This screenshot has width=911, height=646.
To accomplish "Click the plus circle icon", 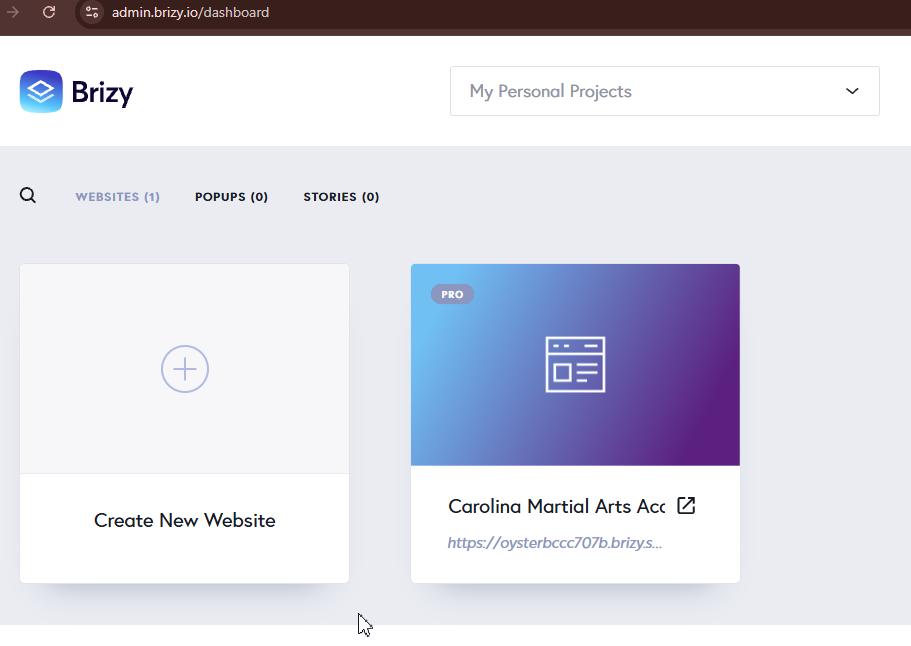I will (x=185, y=369).
